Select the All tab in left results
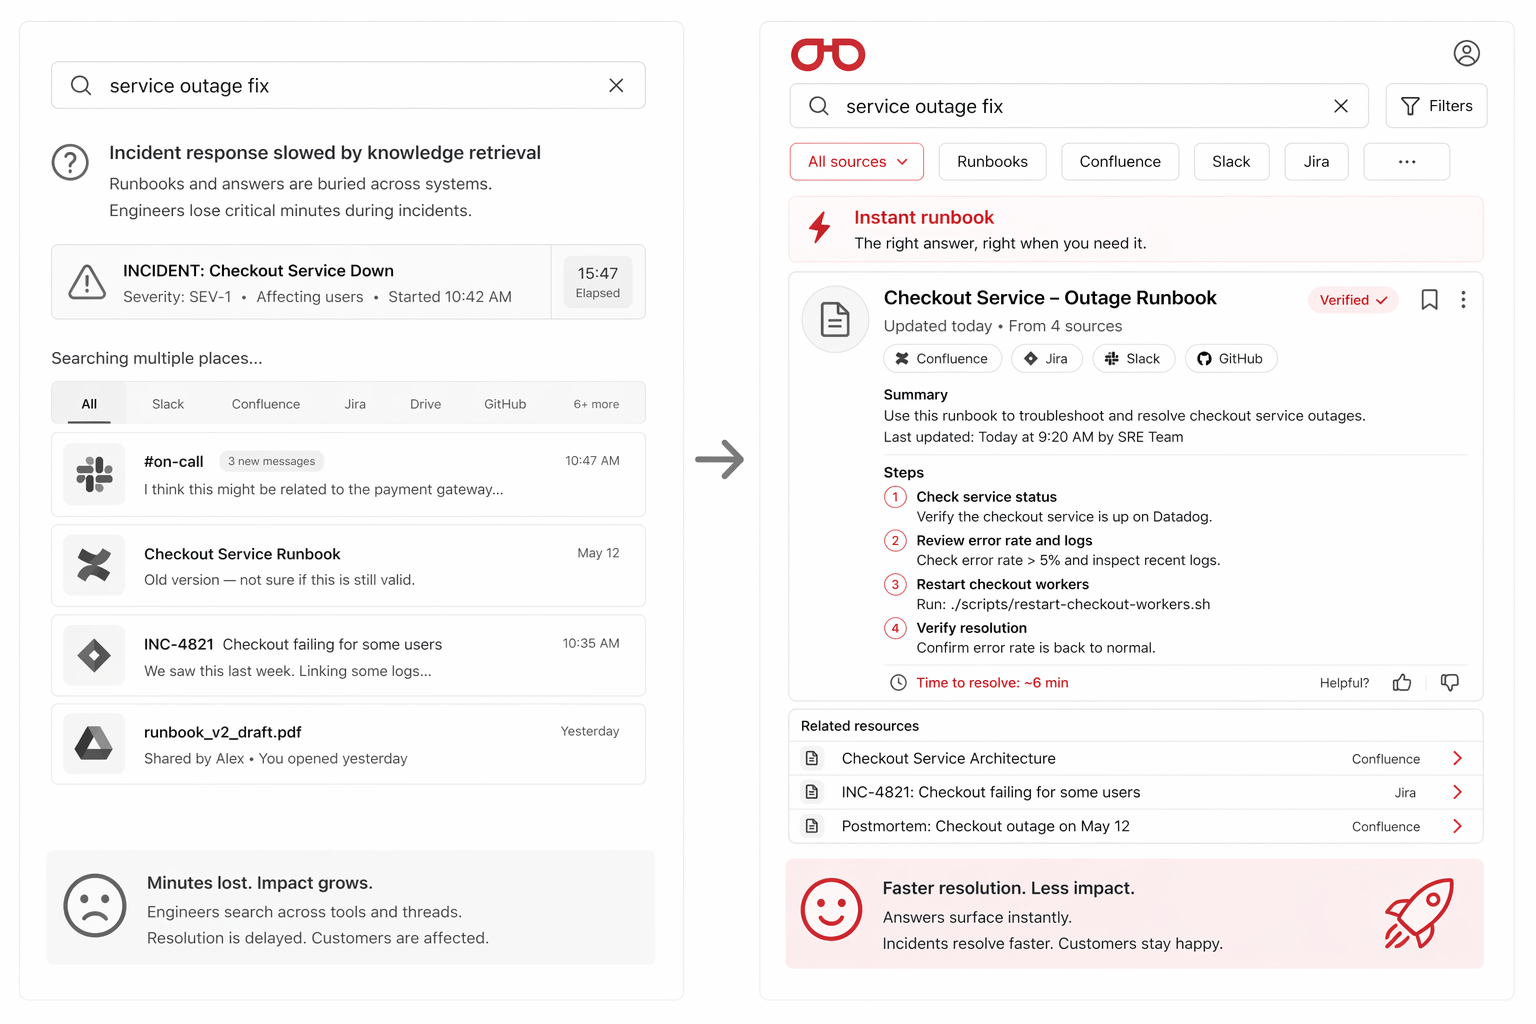 click(89, 404)
